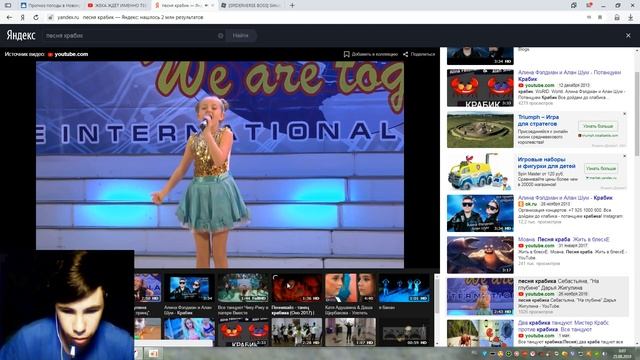Screen dimensions: 640x360
Task: Click the taskbar clock and date
Action: tap(623, 353)
